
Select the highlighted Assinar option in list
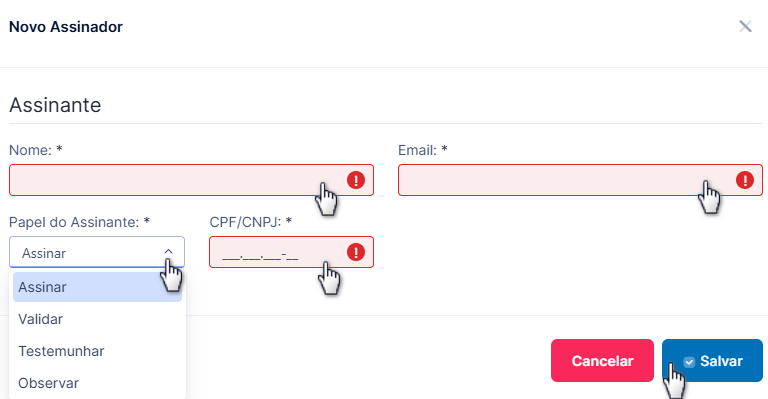coord(97,287)
